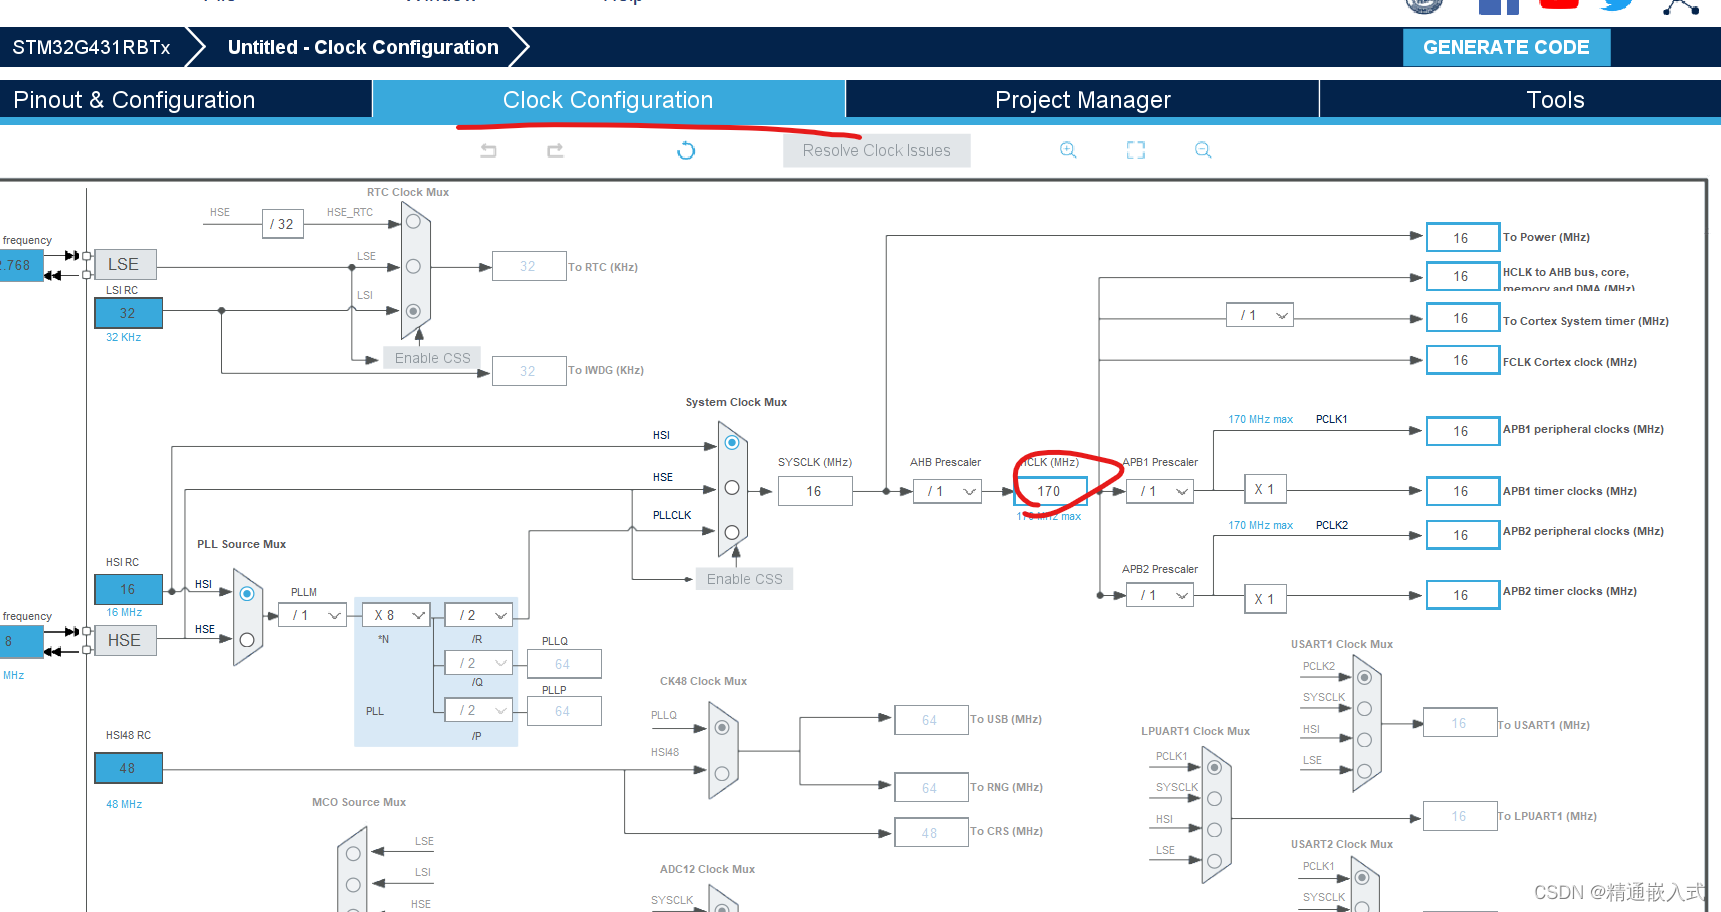Select HSE in PLL Source Mux
Viewport: 1721px width, 912px height.
point(247,640)
